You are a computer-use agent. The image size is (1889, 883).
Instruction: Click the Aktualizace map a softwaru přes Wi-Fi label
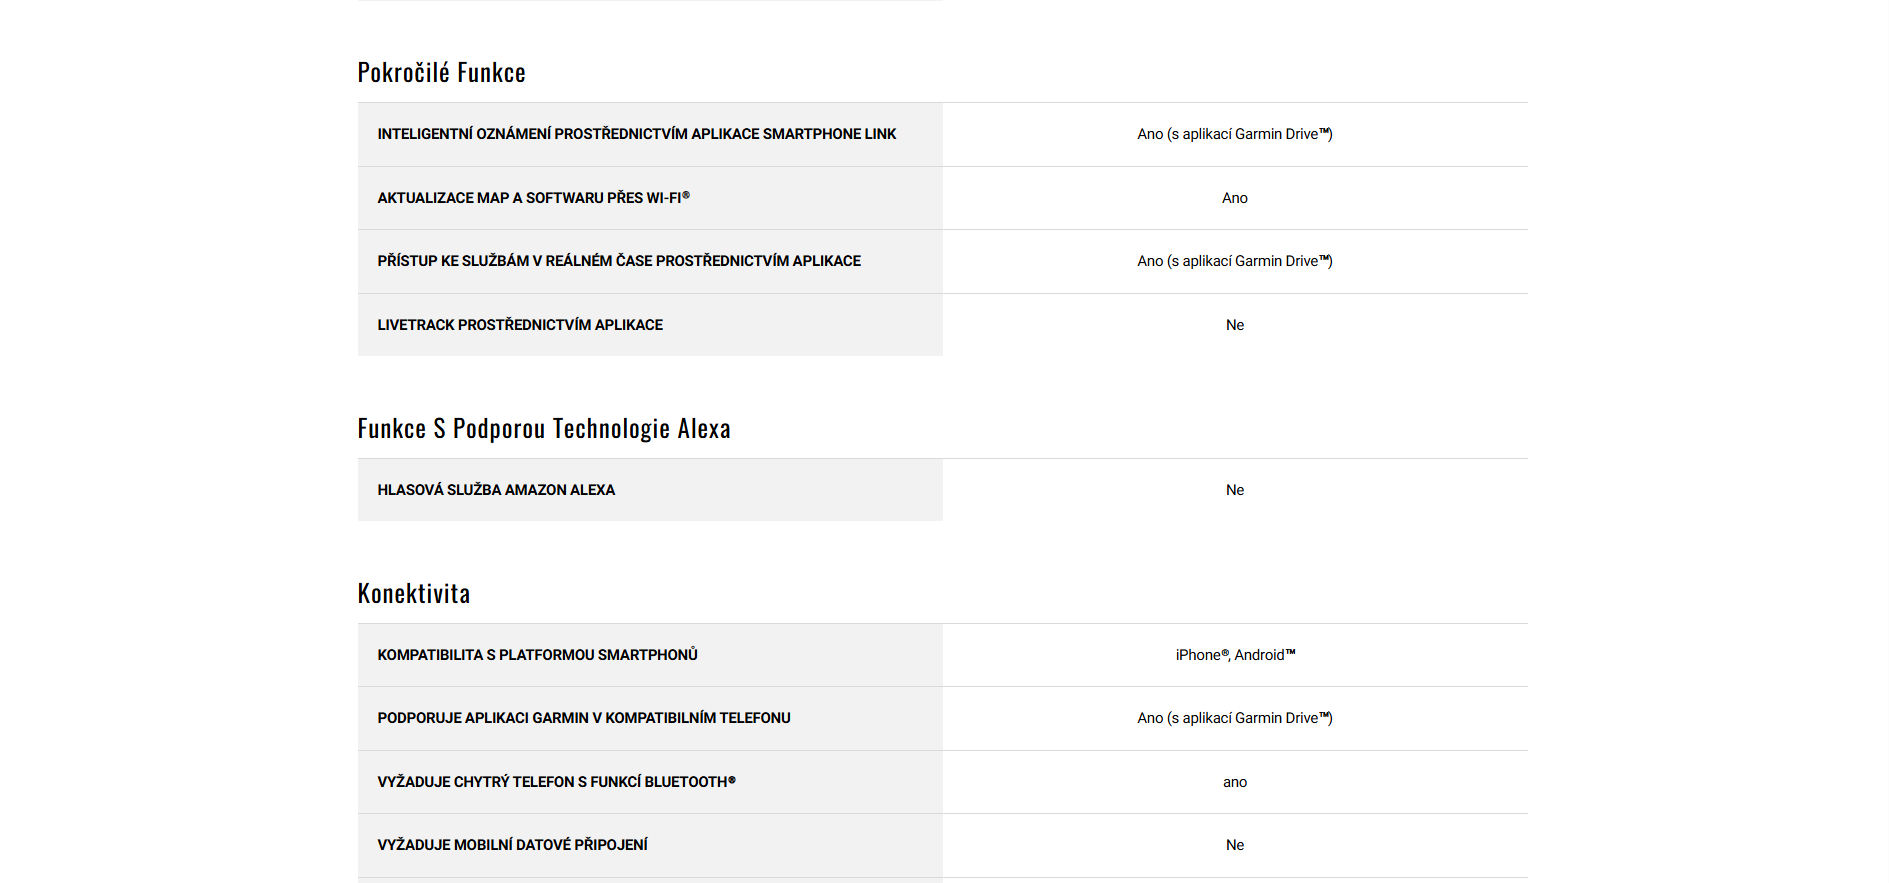click(533, 198)
